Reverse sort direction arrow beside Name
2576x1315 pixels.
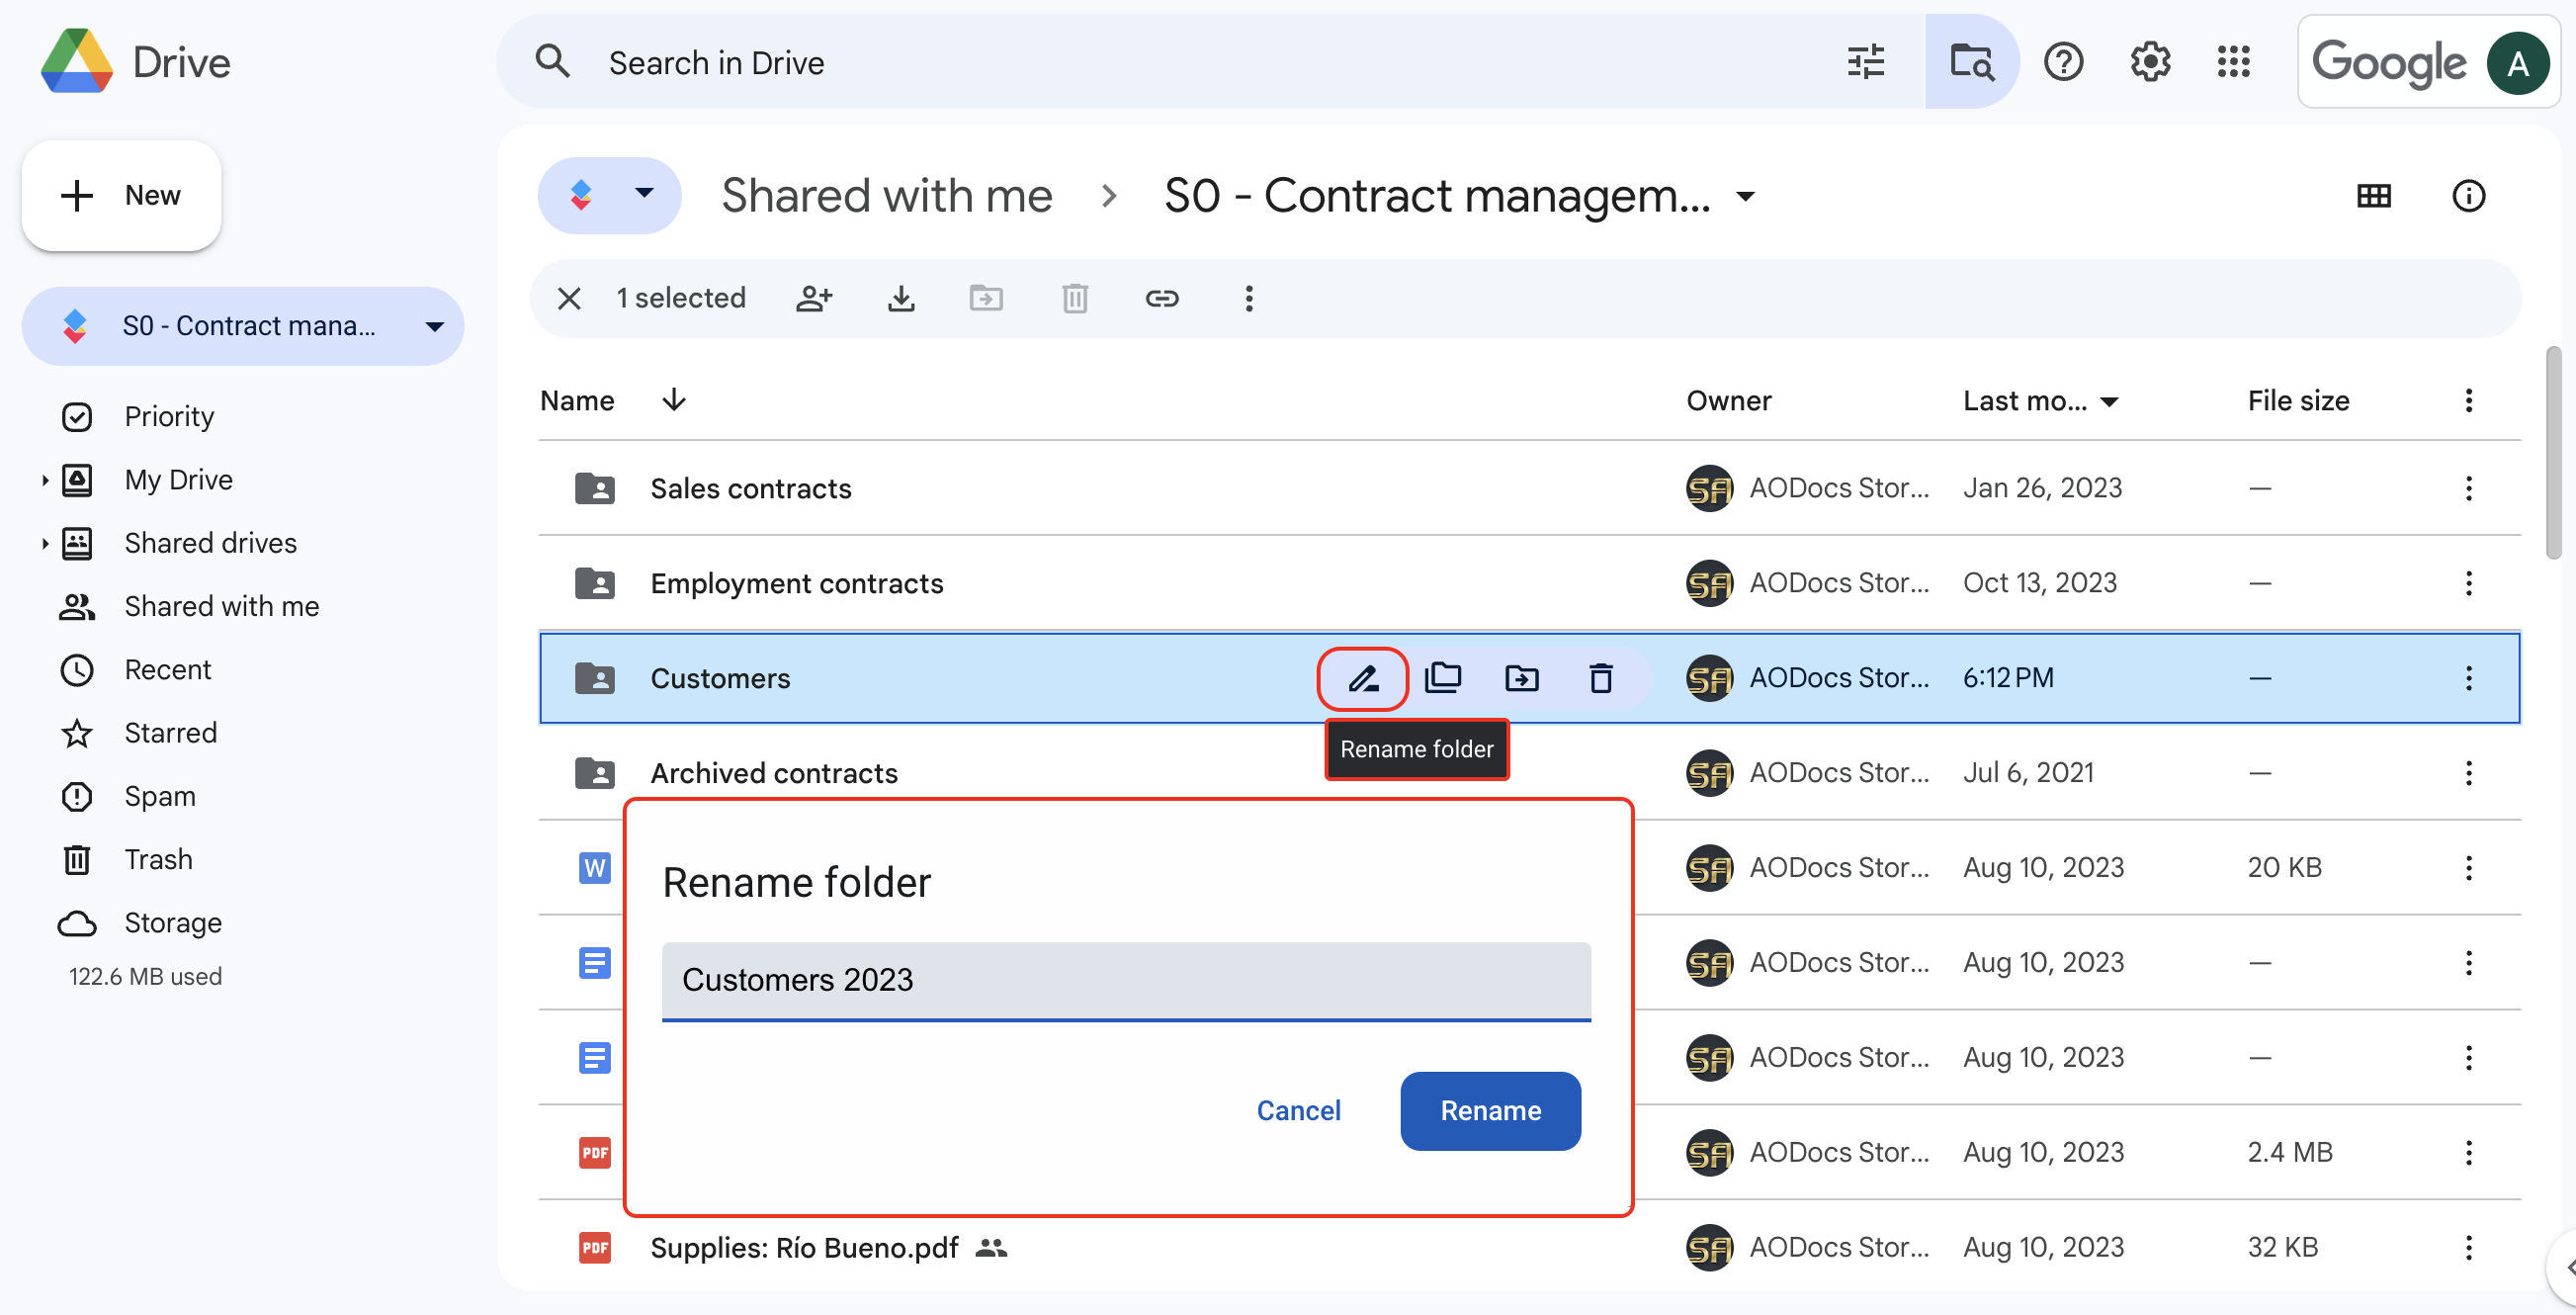tap(674, 400)
